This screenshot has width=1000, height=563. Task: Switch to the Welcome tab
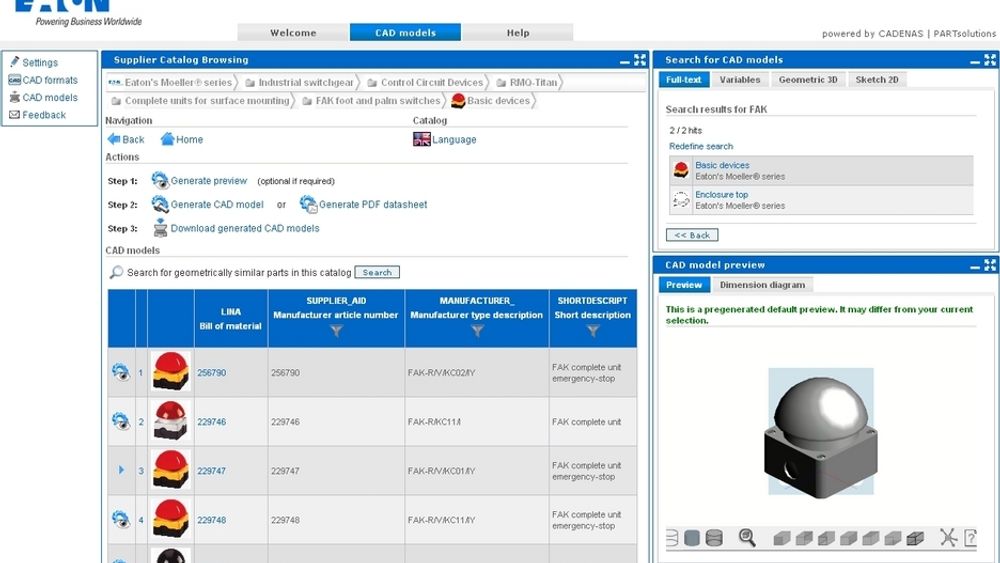point(293,33)
